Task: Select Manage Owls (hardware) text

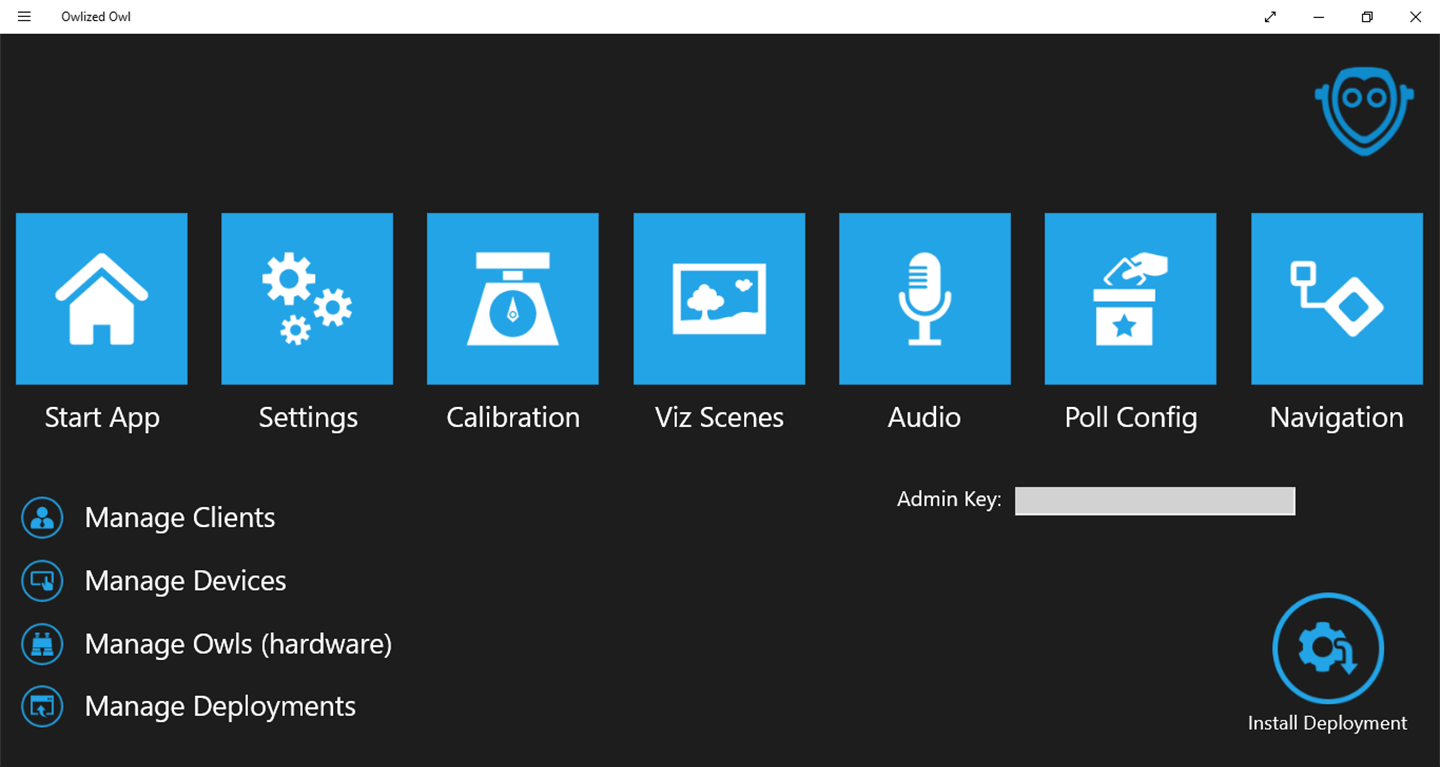Action: tap(238, 644)
